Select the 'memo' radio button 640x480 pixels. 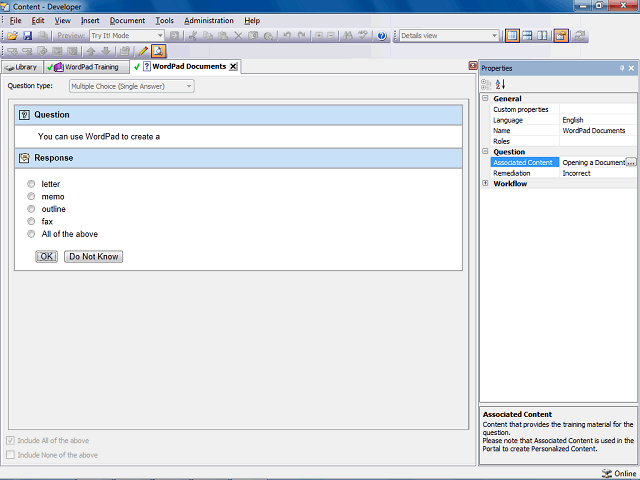31,196
